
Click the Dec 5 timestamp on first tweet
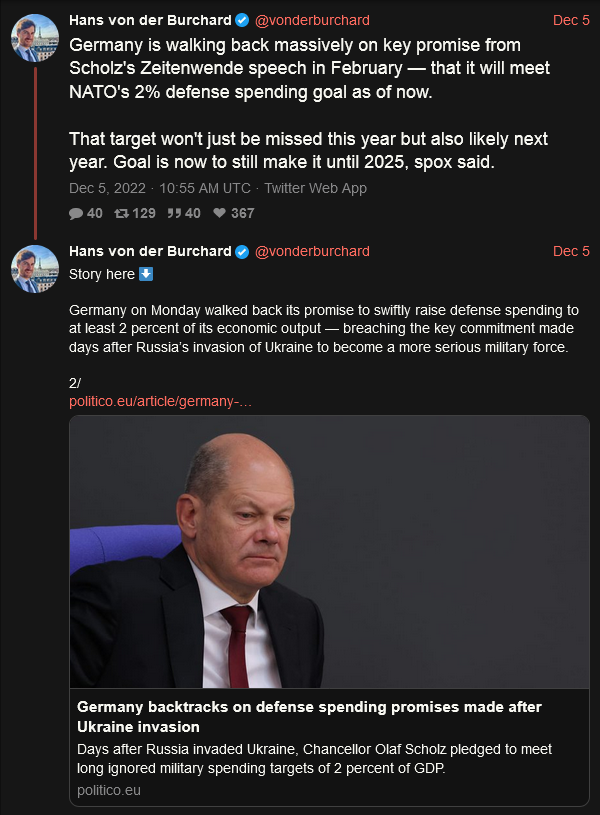point(570,18)
